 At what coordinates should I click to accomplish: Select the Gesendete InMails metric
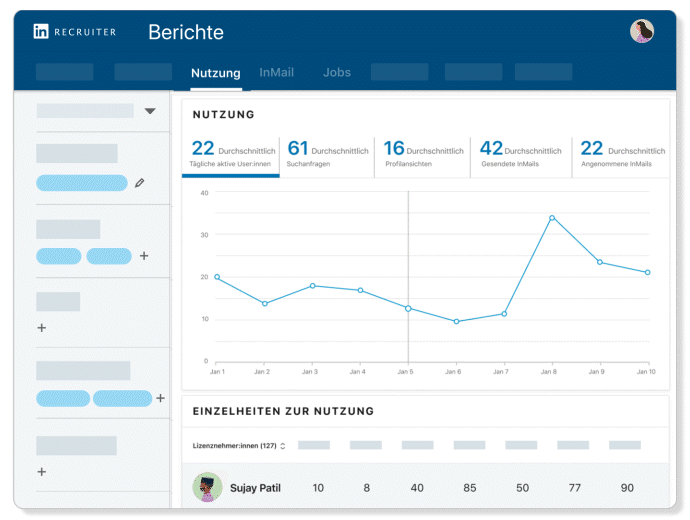(520, 155)
